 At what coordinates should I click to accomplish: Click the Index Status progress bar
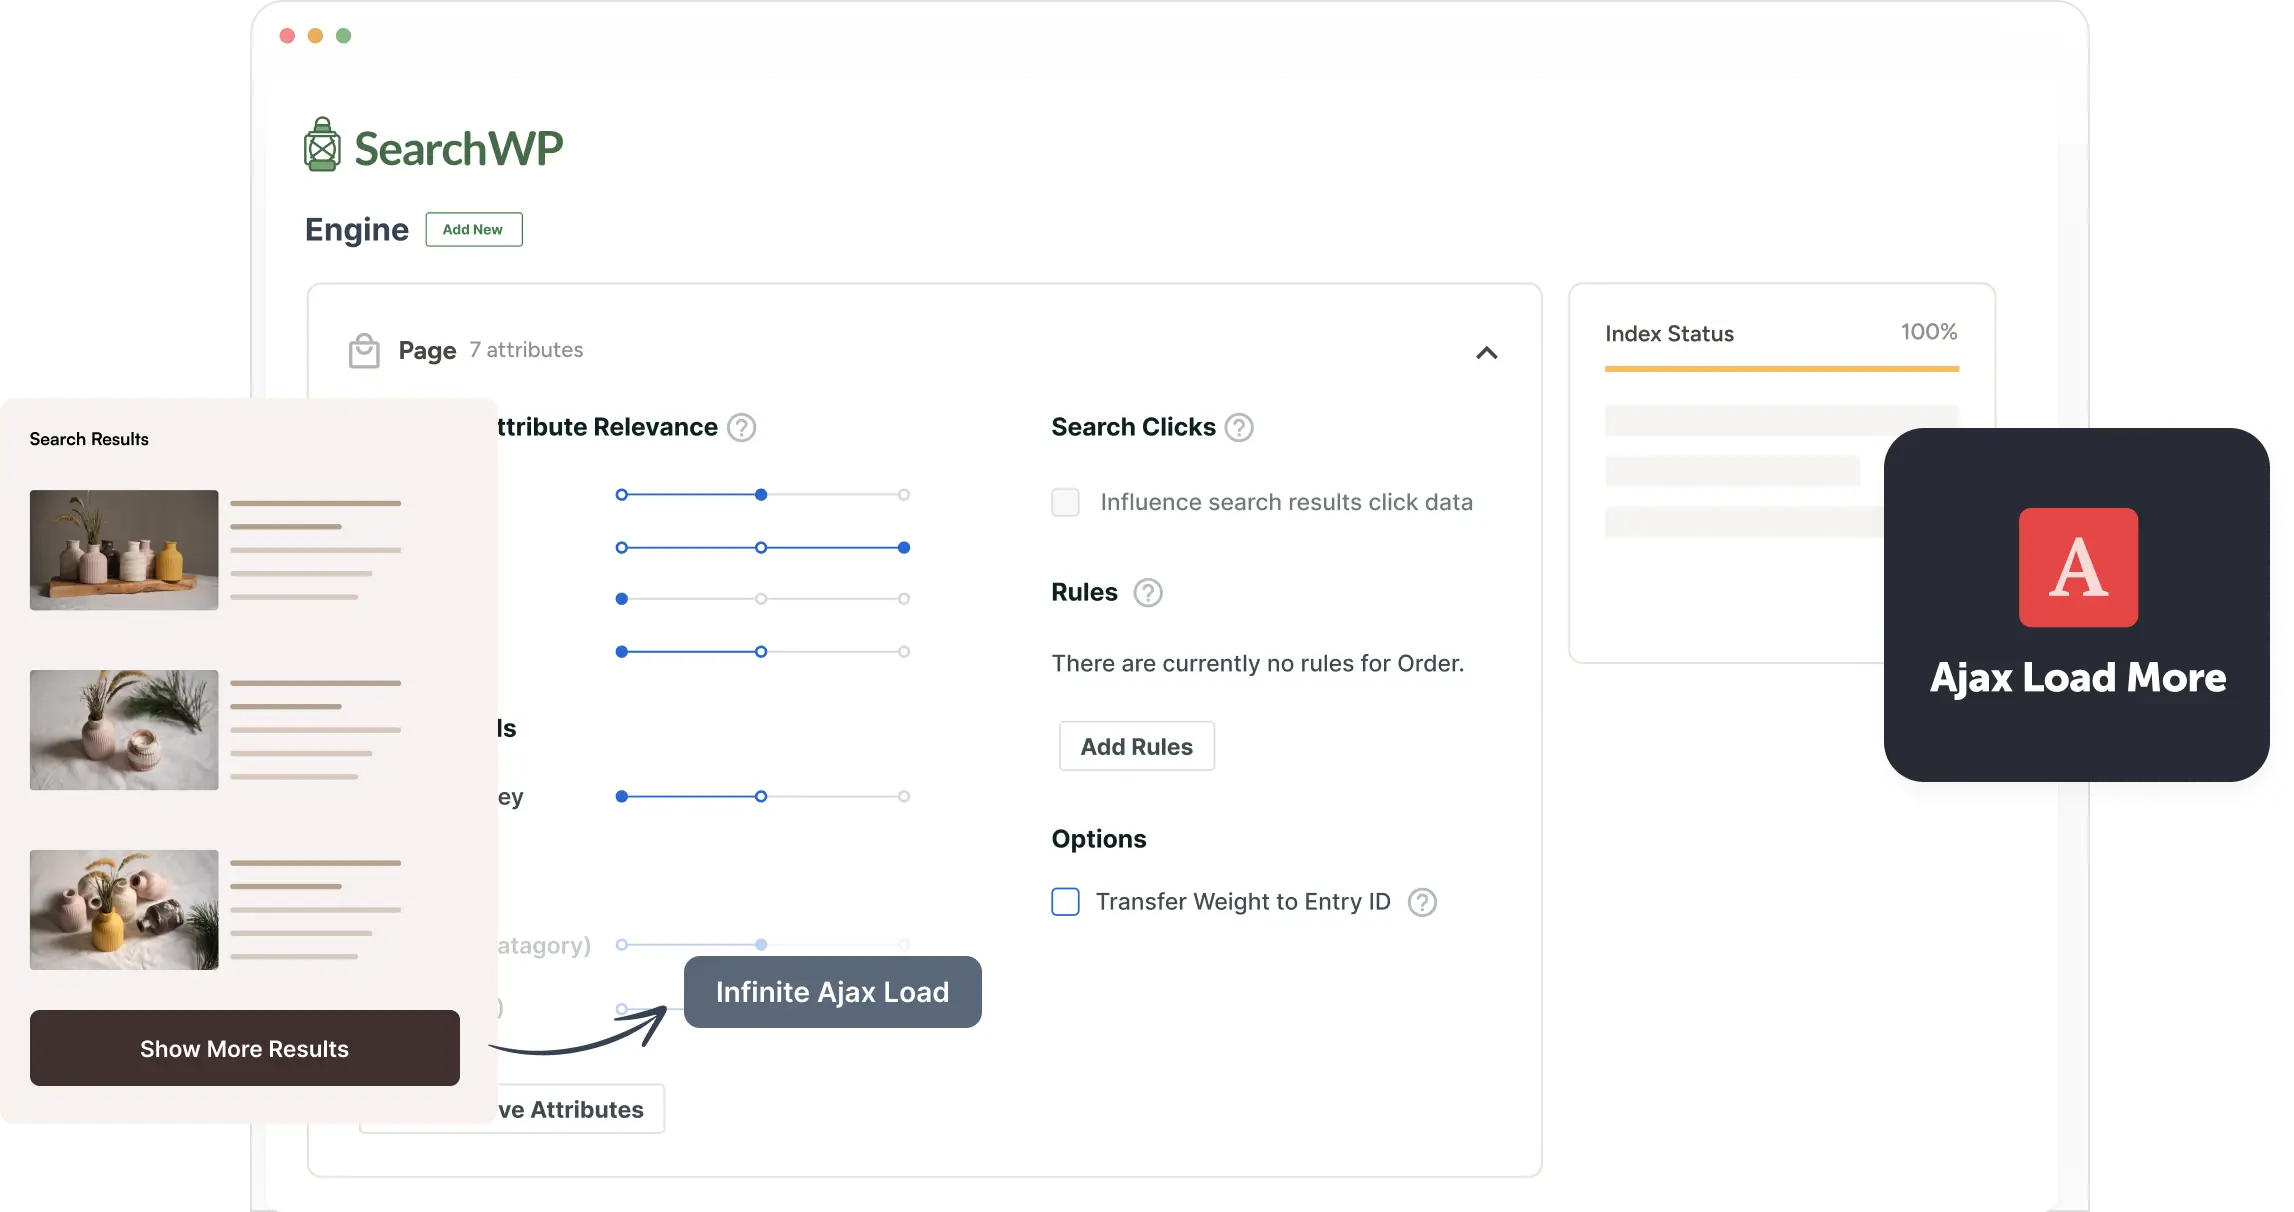coord(1781,368)
